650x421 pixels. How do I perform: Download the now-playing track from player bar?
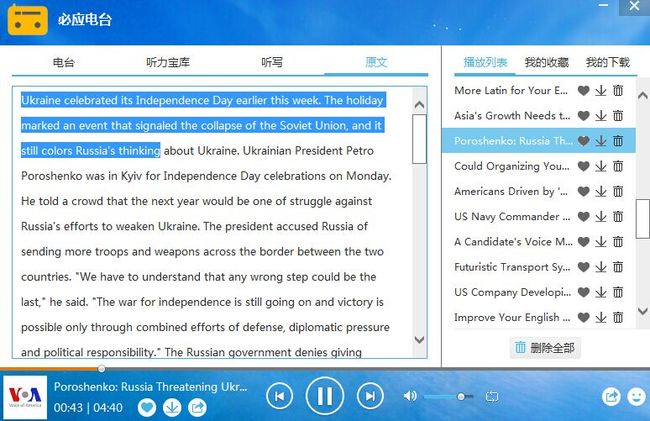tap(172, 408)
